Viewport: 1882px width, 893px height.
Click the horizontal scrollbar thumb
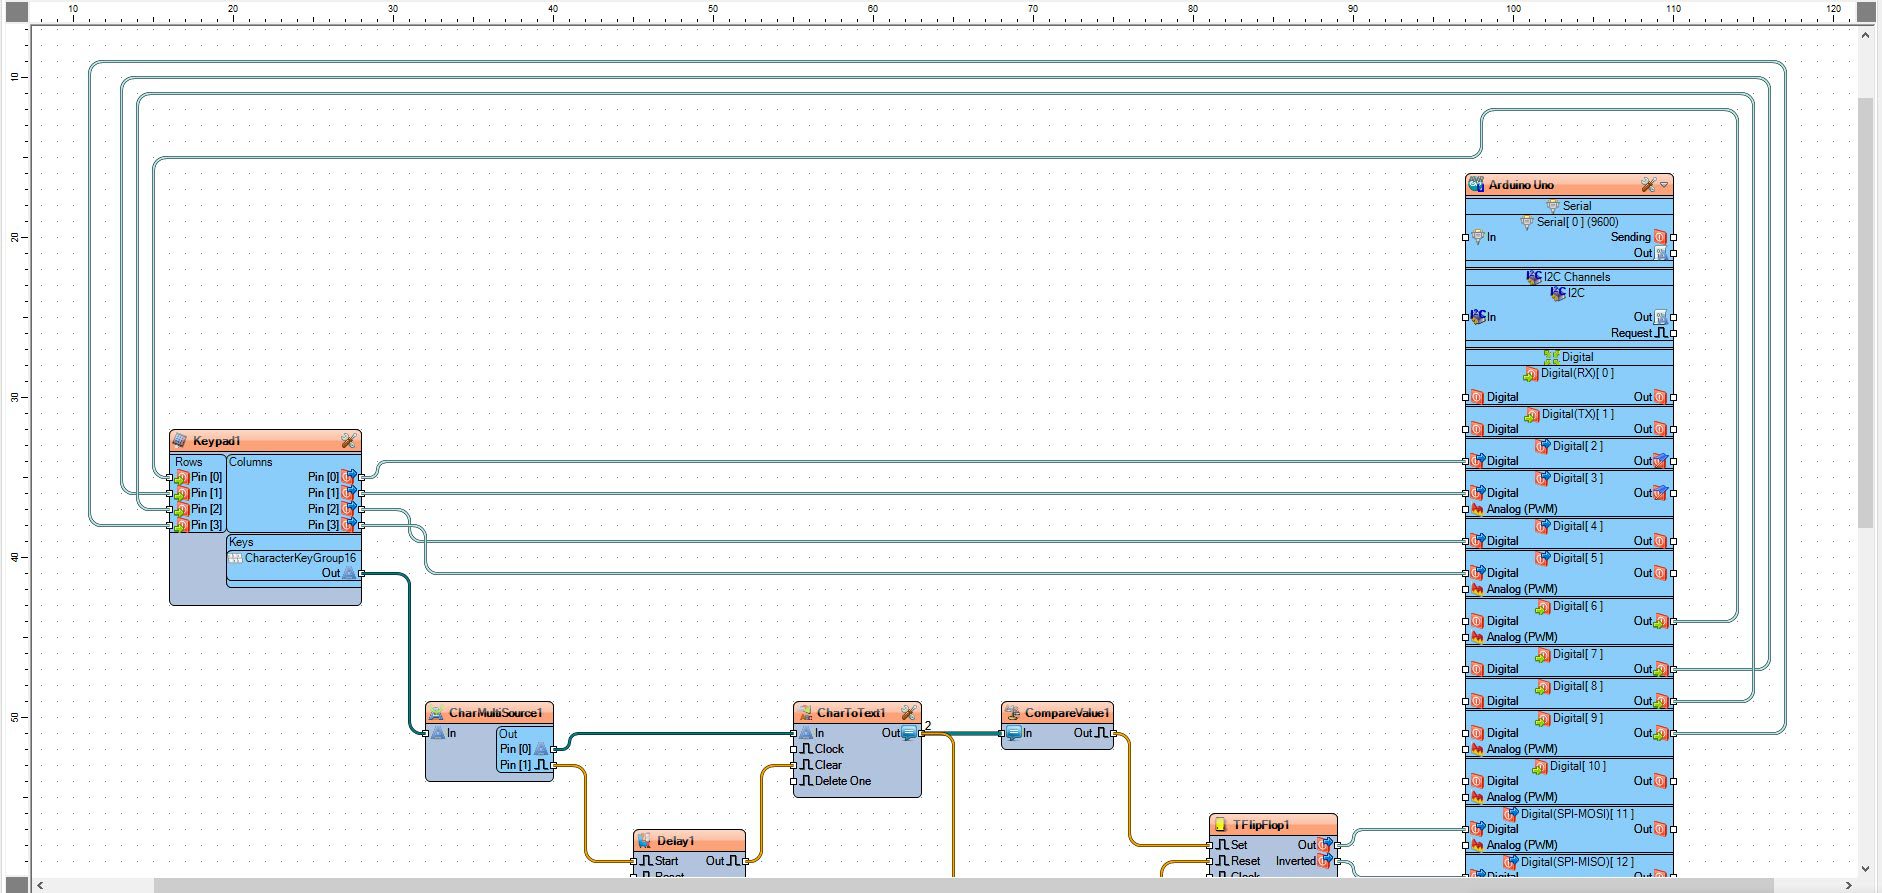pos(963,885)
